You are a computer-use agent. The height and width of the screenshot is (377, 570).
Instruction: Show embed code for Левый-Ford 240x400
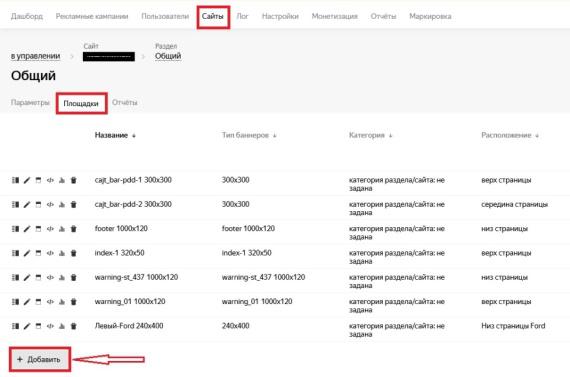[50, 326]
